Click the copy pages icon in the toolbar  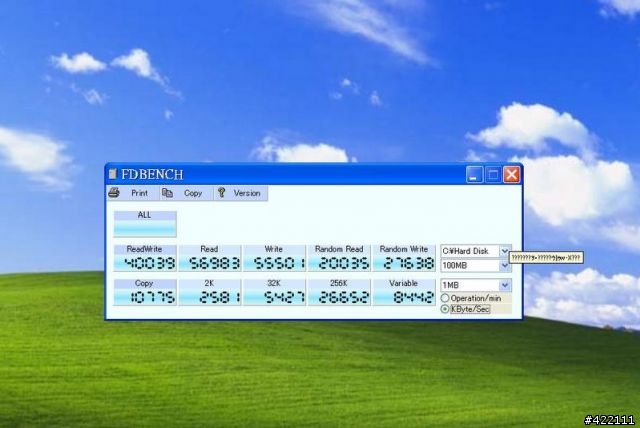coord(167,193)
